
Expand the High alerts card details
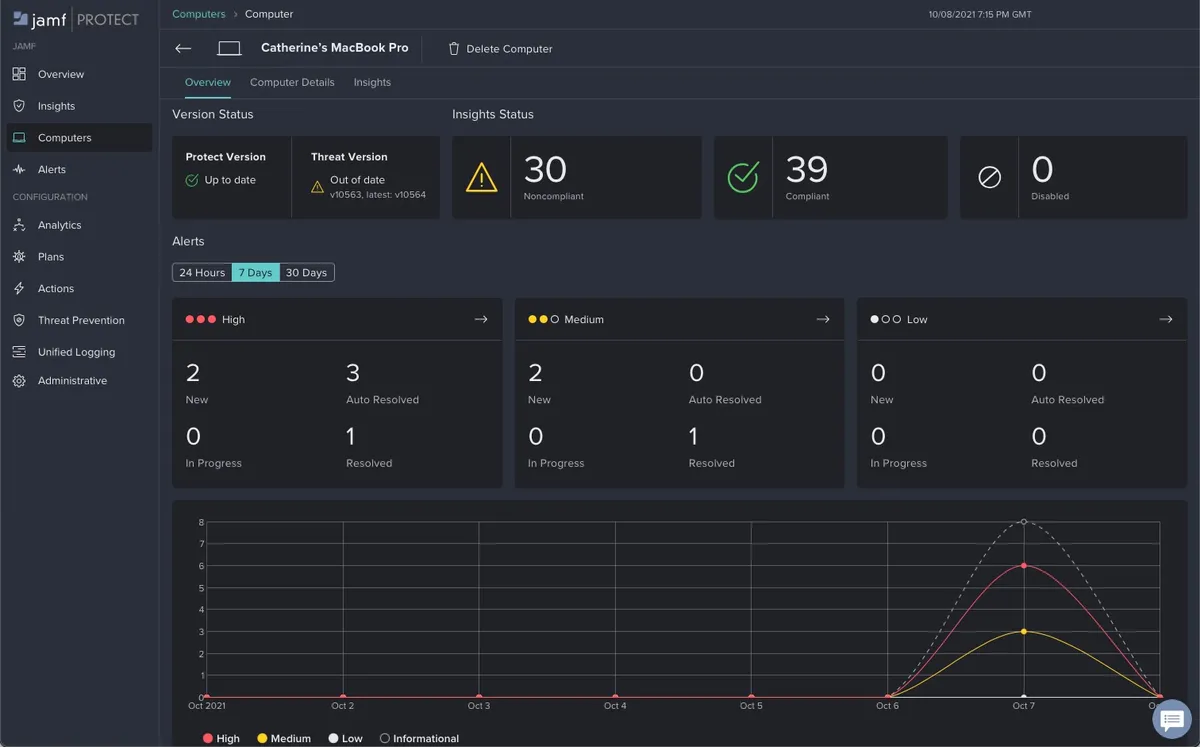(x=481, y=319)
